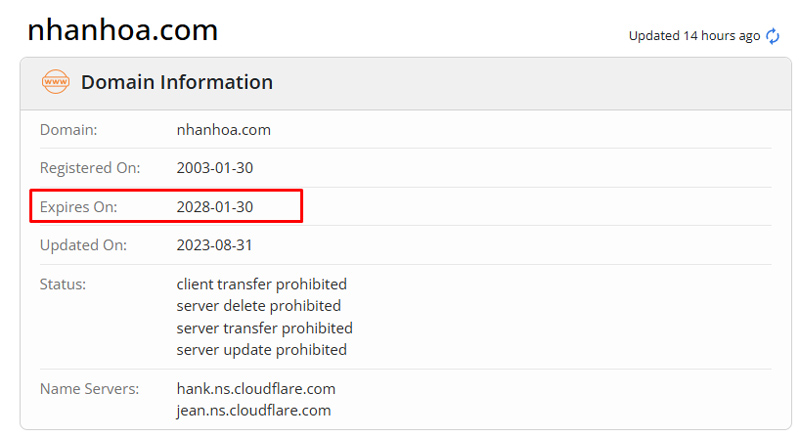Click the orange WWW globe icon
Image resolution: width=800 pixels, height=437 pixels.
pyautogui.click(x=55, y=82)
